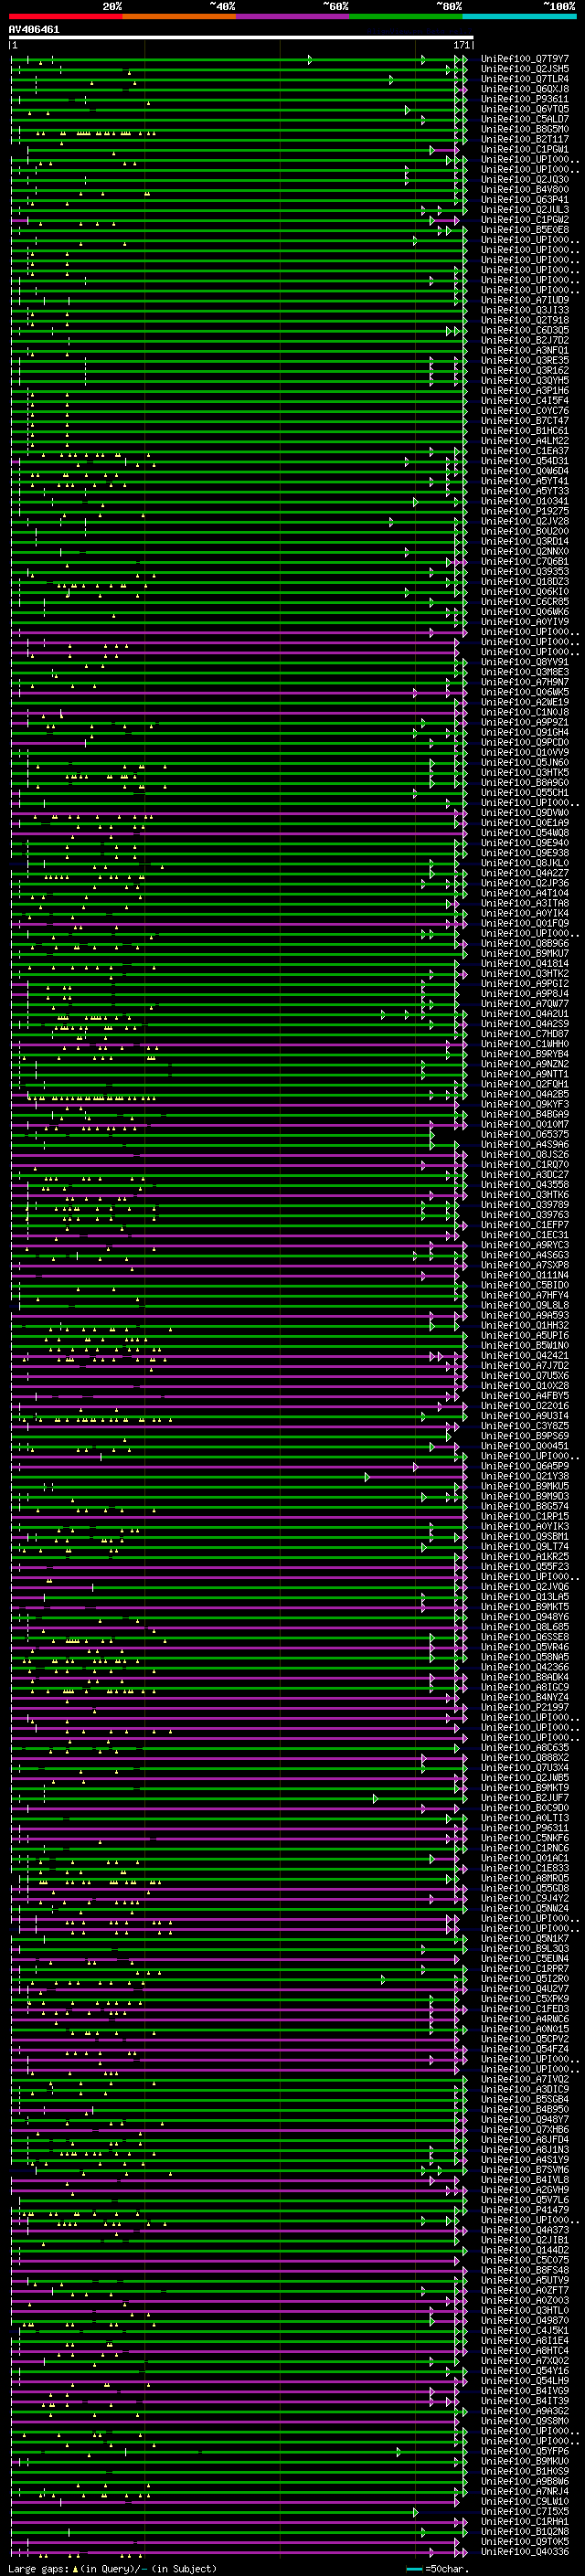Select hit label UniRef100_Q2T918

(x=525, y=321)
